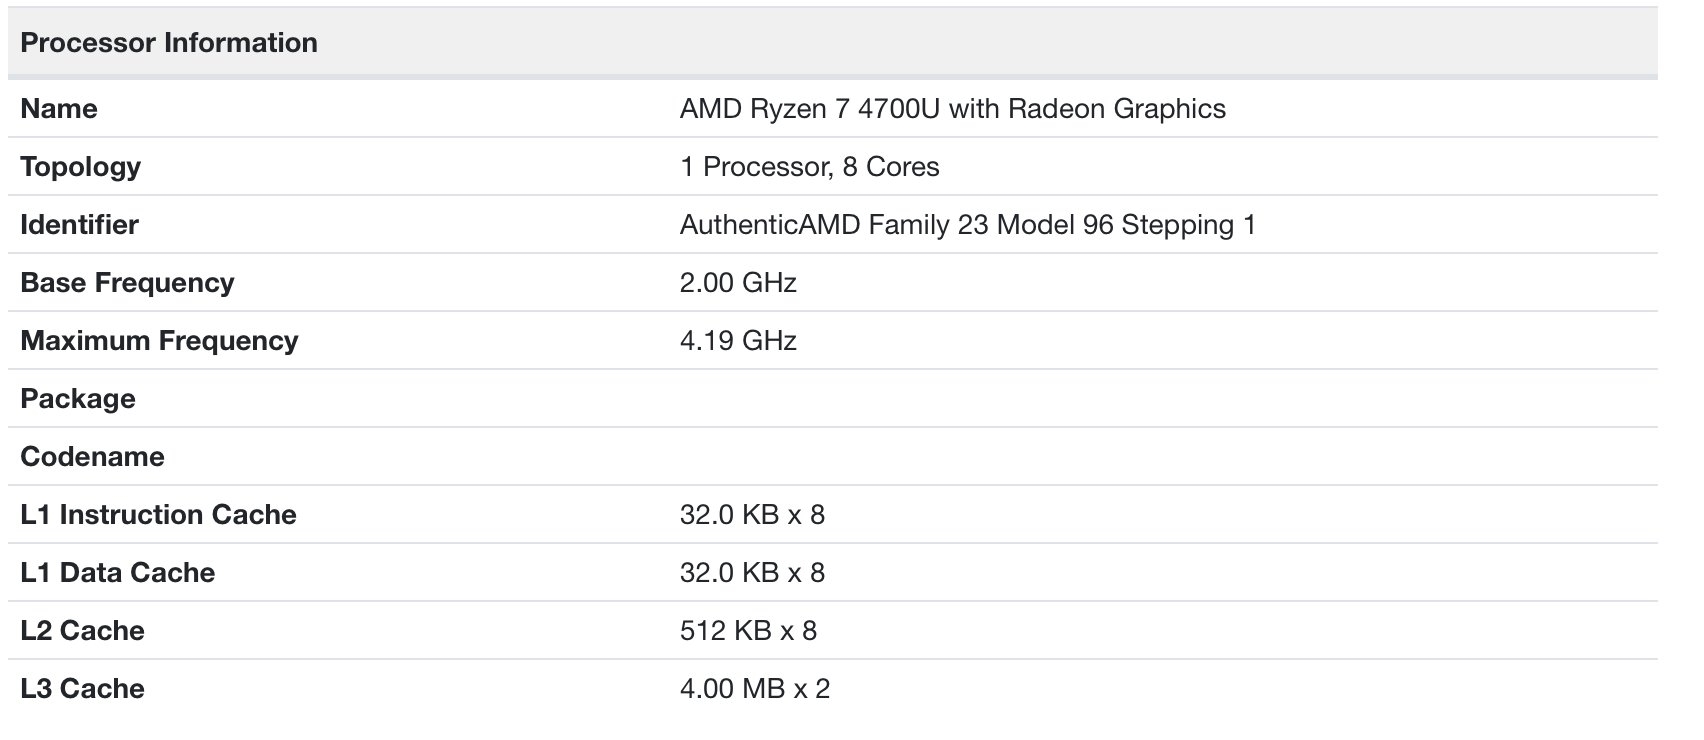The height and width of the screenshot is (740, 1704).
Task: Click the 4.19 GHz maximum frequency value
Action: (738, 341)
